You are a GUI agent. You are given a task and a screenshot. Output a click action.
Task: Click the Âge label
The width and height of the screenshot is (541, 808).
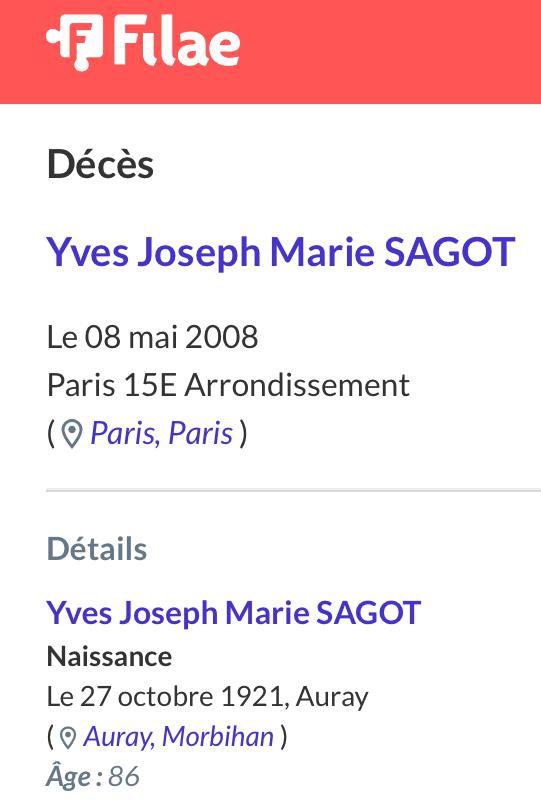click(74, 776)
